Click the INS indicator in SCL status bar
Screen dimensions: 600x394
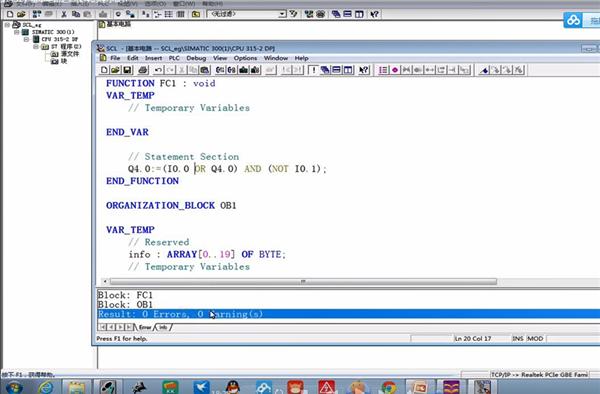point(518,339)
